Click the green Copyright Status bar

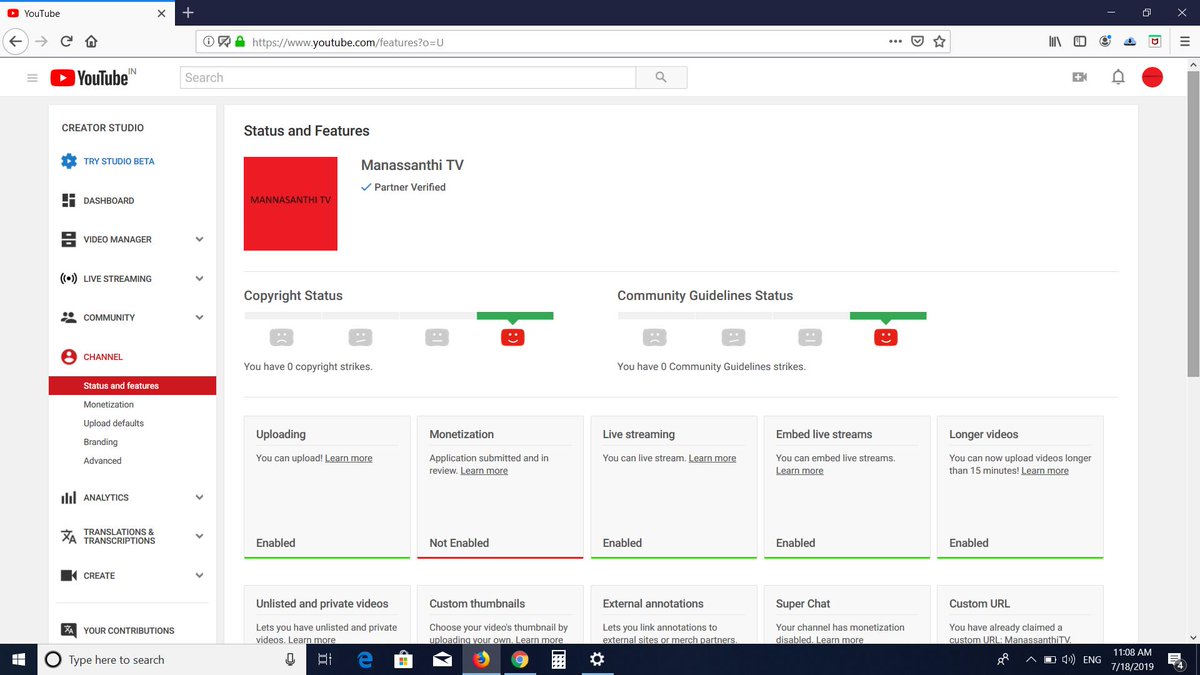515,316
